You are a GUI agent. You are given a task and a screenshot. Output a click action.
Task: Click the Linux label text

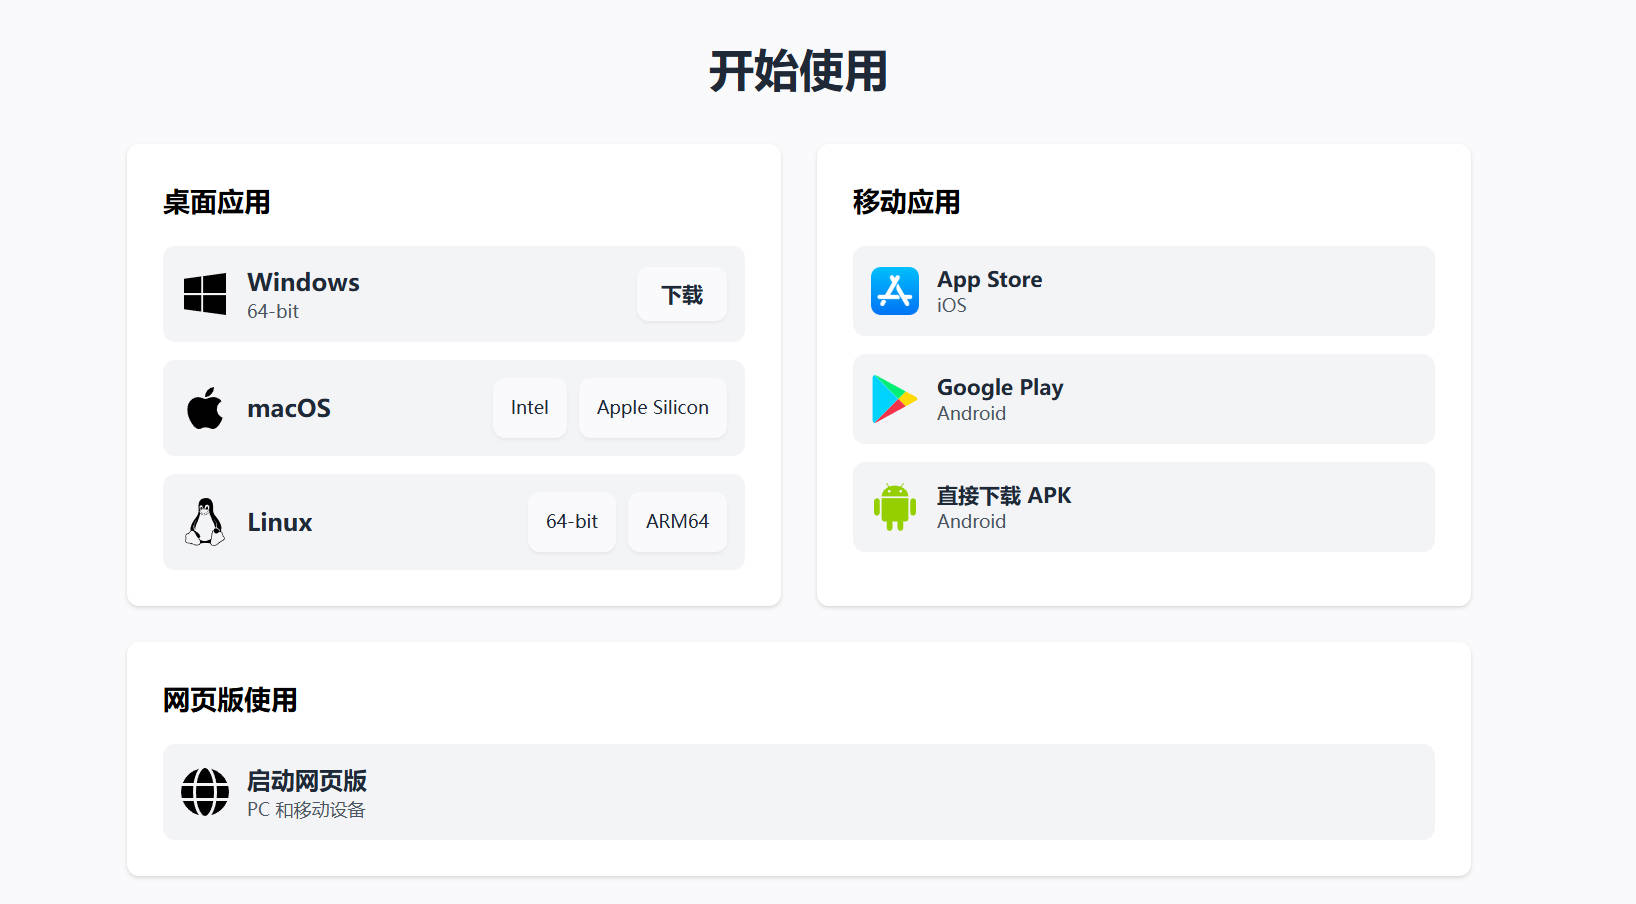click(280, 522)
